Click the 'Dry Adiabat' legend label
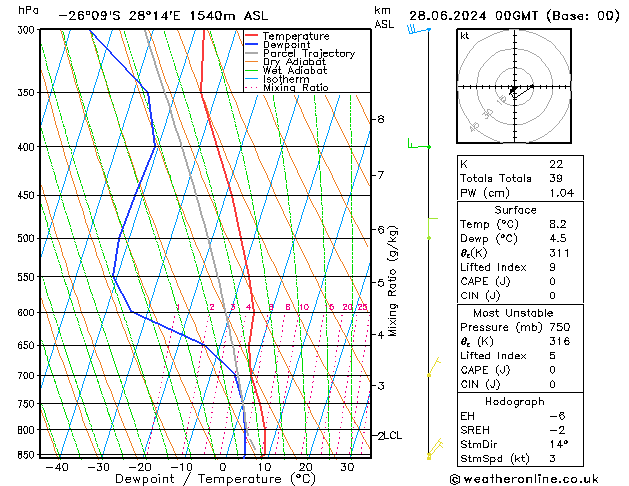 pos(294,62)
